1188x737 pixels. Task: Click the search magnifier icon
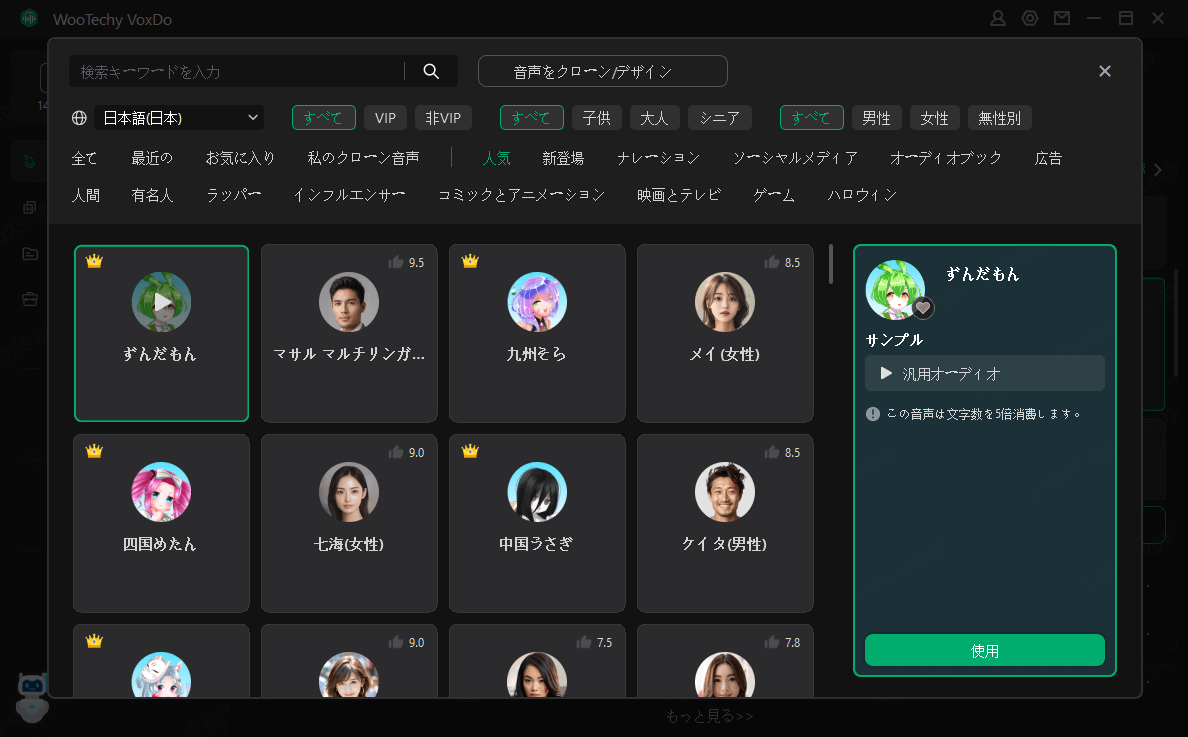[431, 71]
